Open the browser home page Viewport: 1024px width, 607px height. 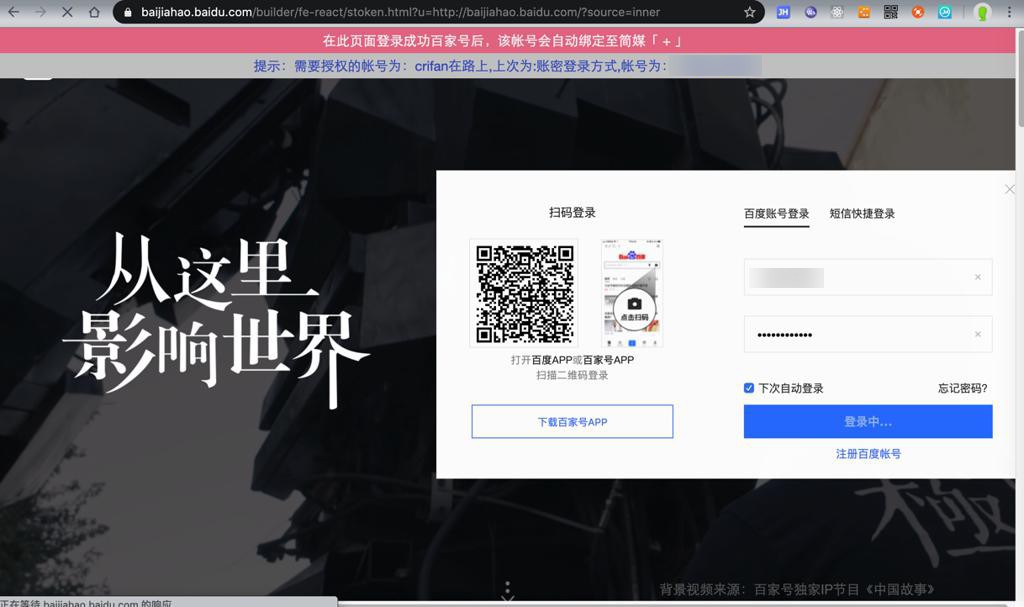[x=94, y=12]
